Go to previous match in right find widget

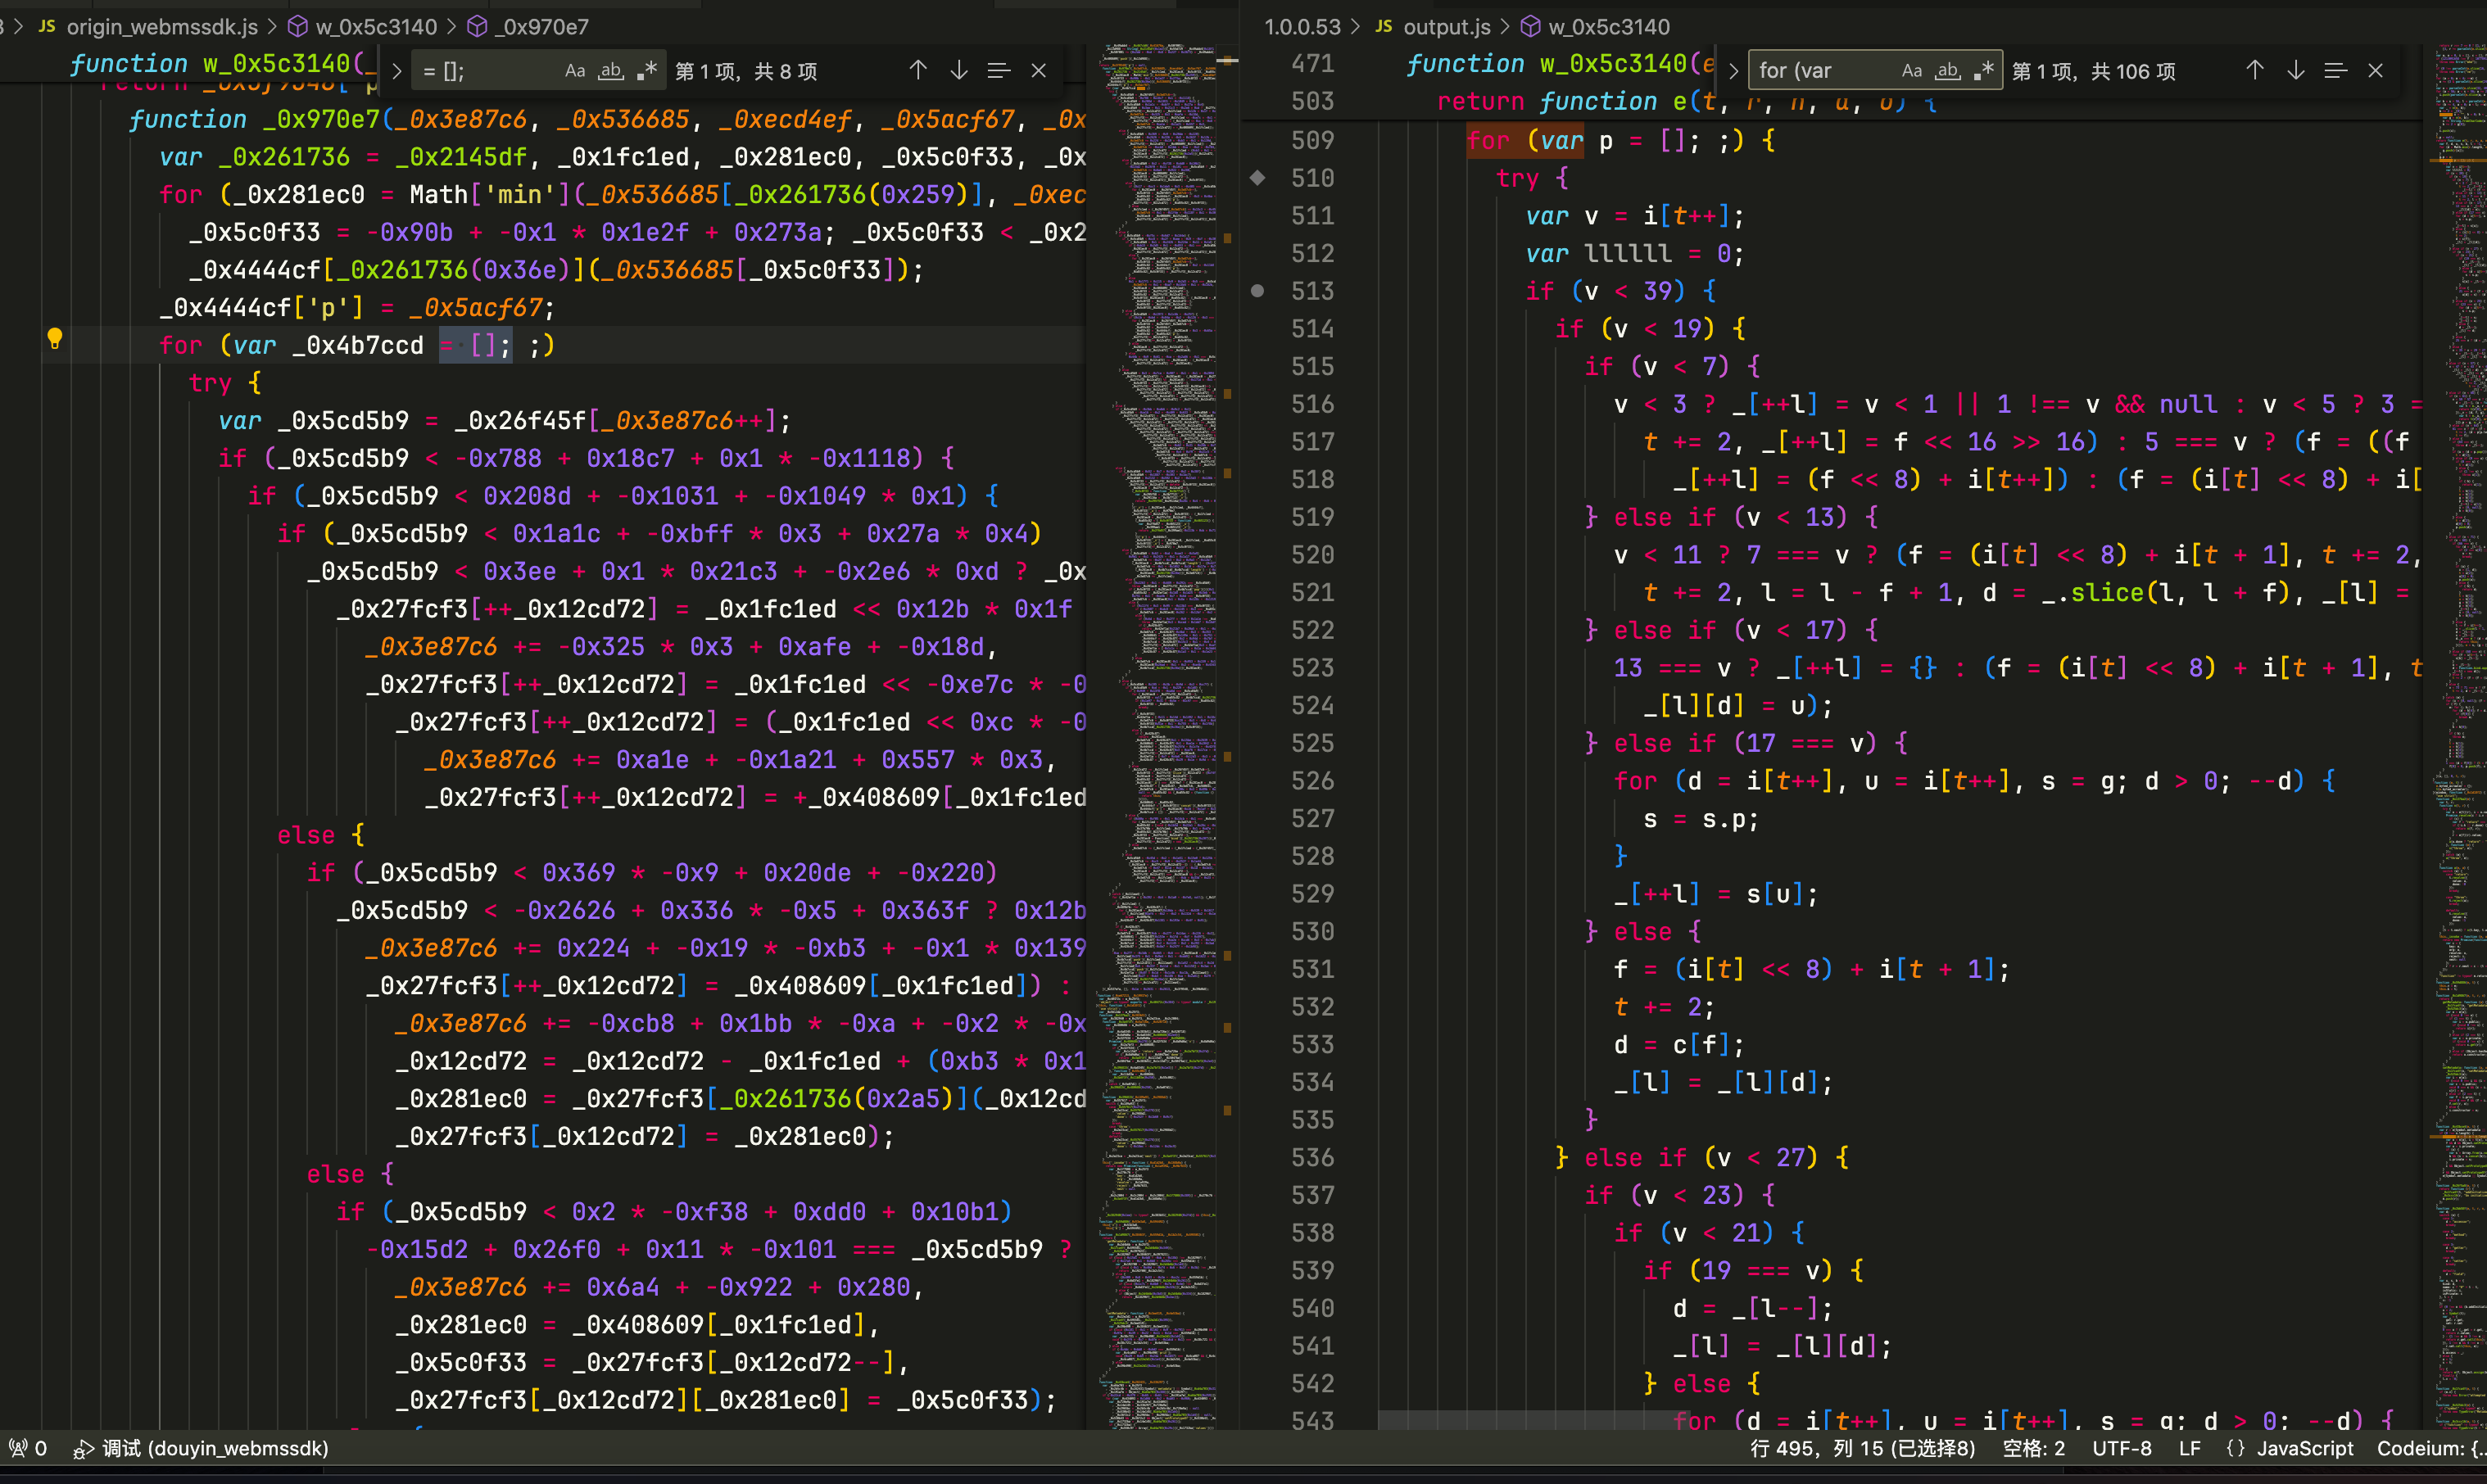point(2255,71)
